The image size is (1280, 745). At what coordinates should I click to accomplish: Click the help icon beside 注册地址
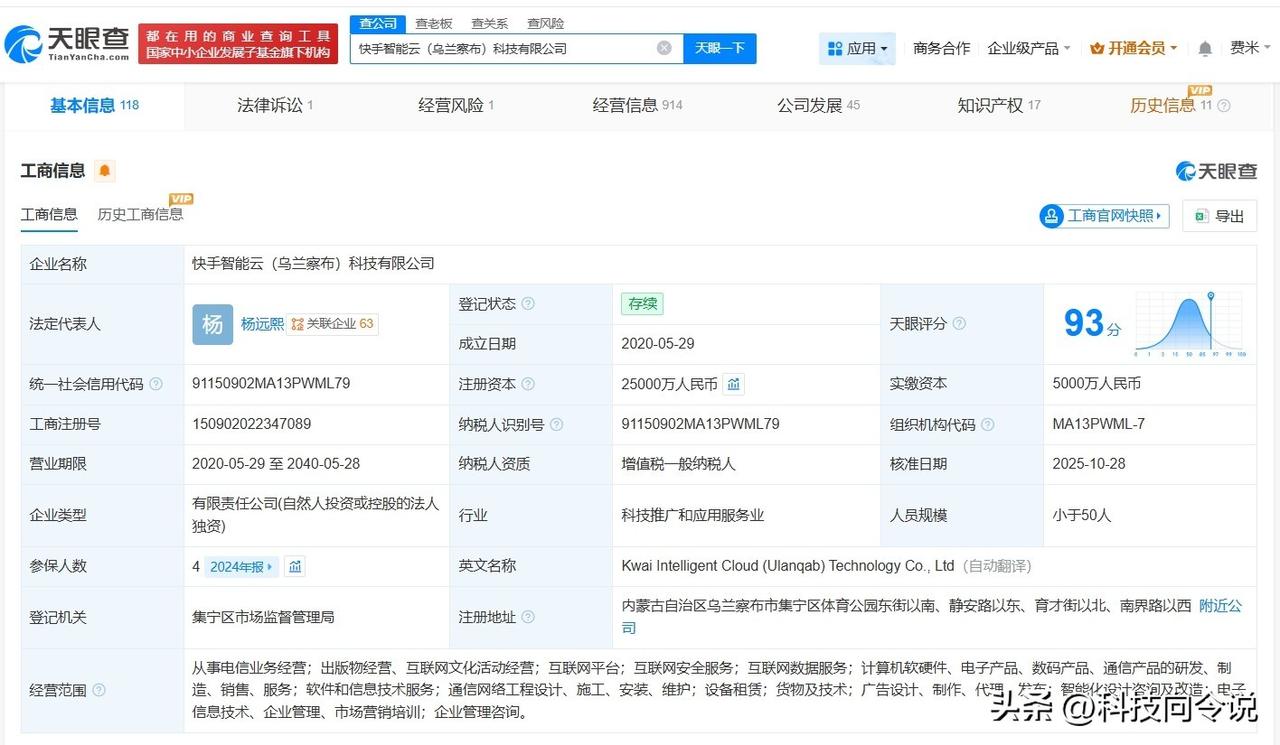528,617
